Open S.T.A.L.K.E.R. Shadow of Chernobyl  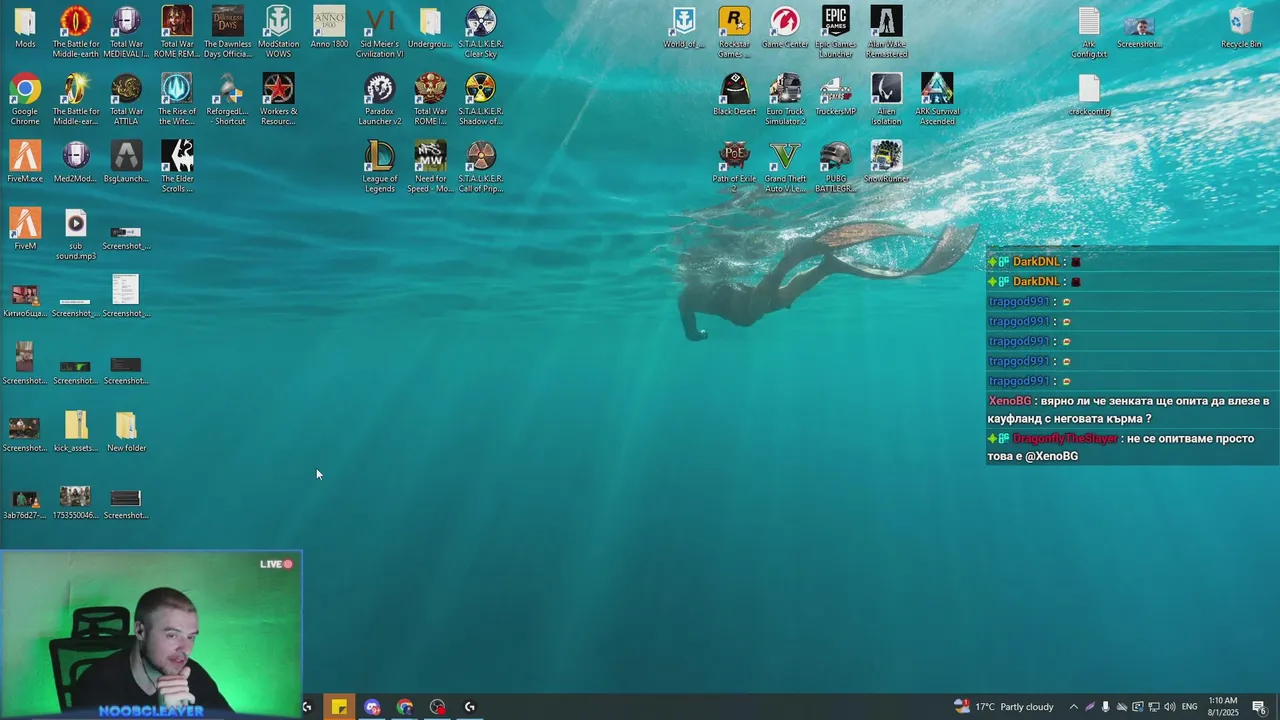pyautogui.click(x=481, y=99)
